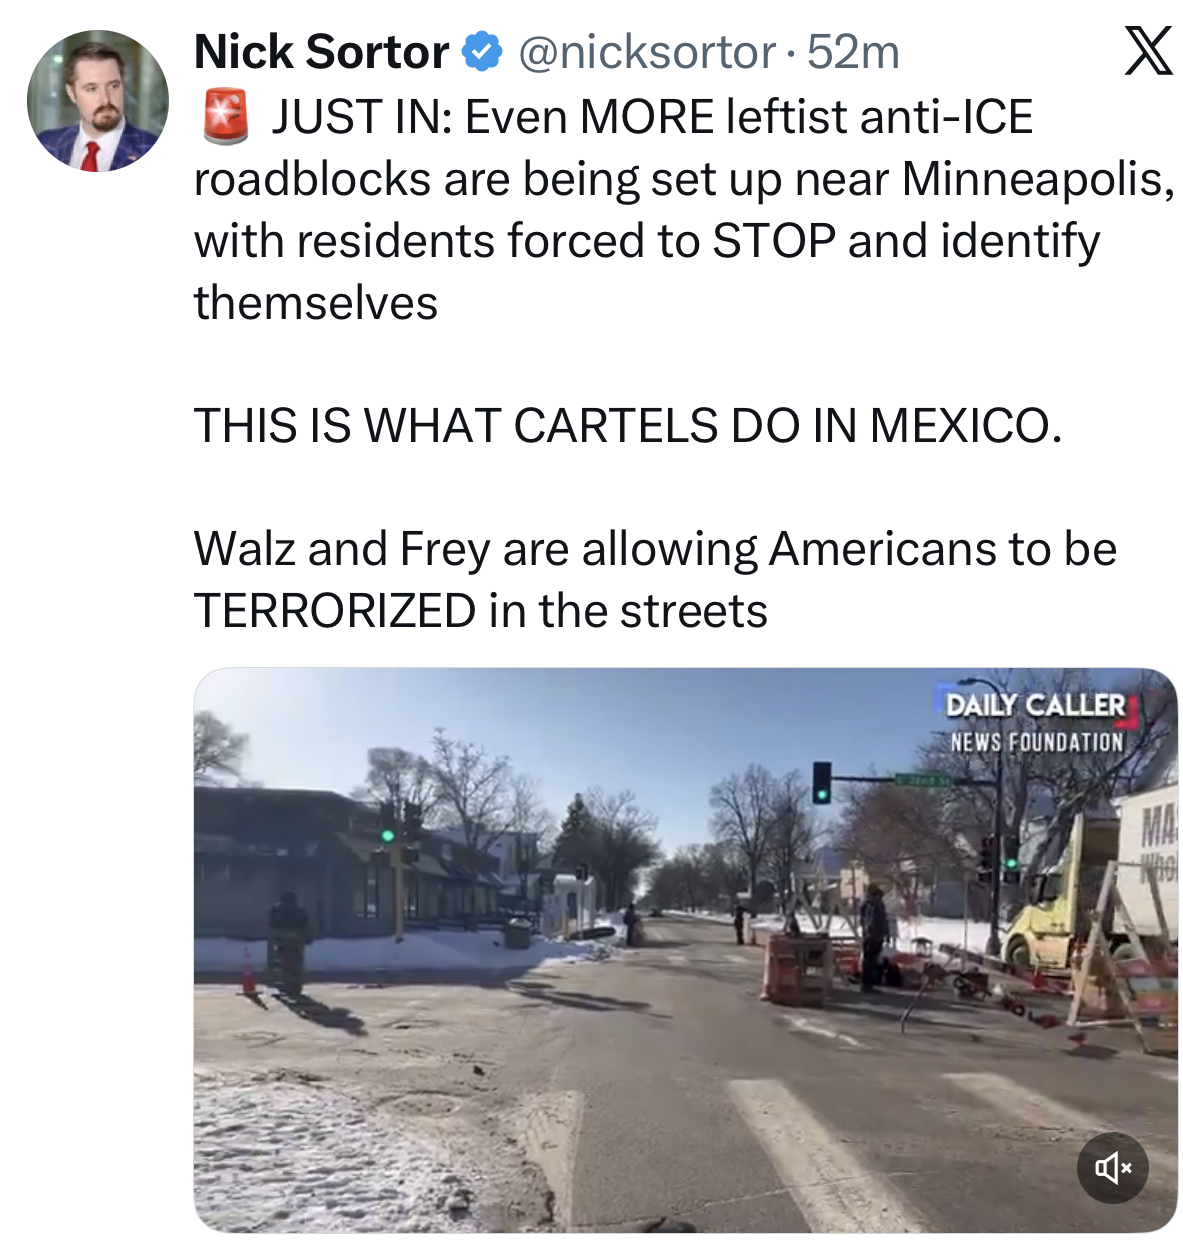Unmute the video with speaker icon

pyautogui.click(x=1112, y=1167)
